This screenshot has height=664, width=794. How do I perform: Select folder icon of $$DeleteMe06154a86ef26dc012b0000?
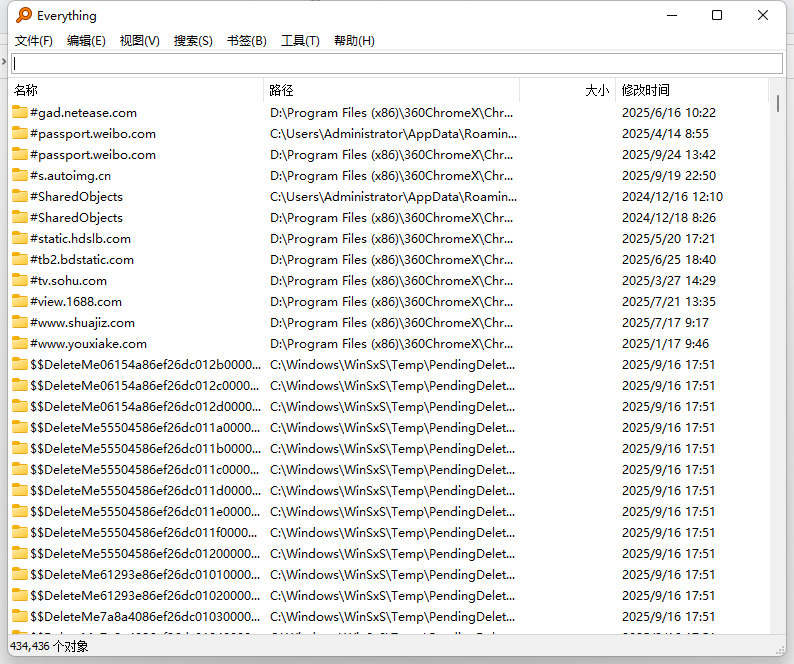(20, 364)
